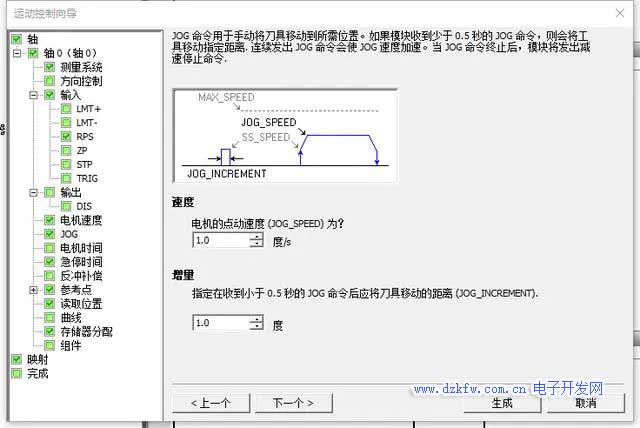Viewport: 640px width, 428px height.
Task: Toggle the RPS input checkbox
Action: click(66, 136)
